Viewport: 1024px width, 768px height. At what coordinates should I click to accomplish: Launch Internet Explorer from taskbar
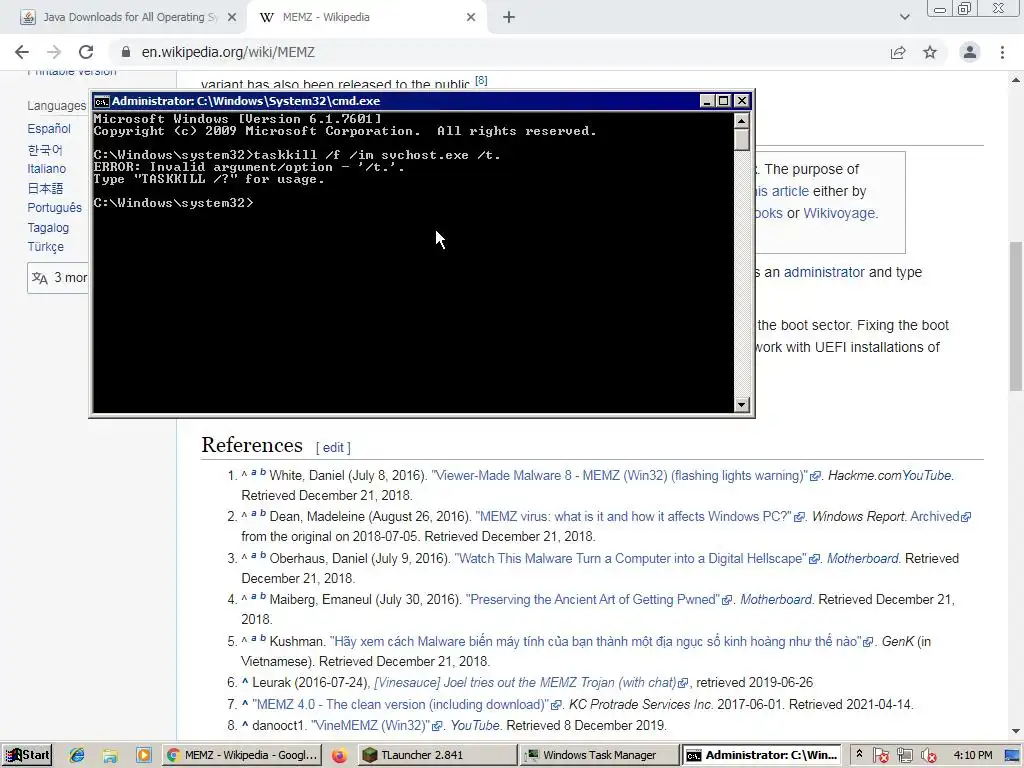click(77, 755)
